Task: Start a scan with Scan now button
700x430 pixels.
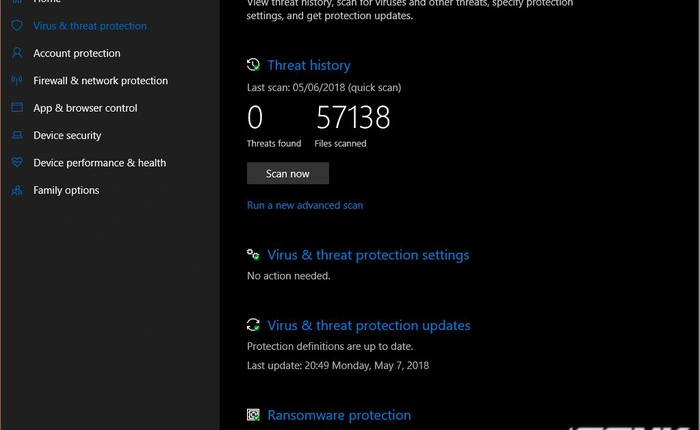Action: tap(288, 173)
